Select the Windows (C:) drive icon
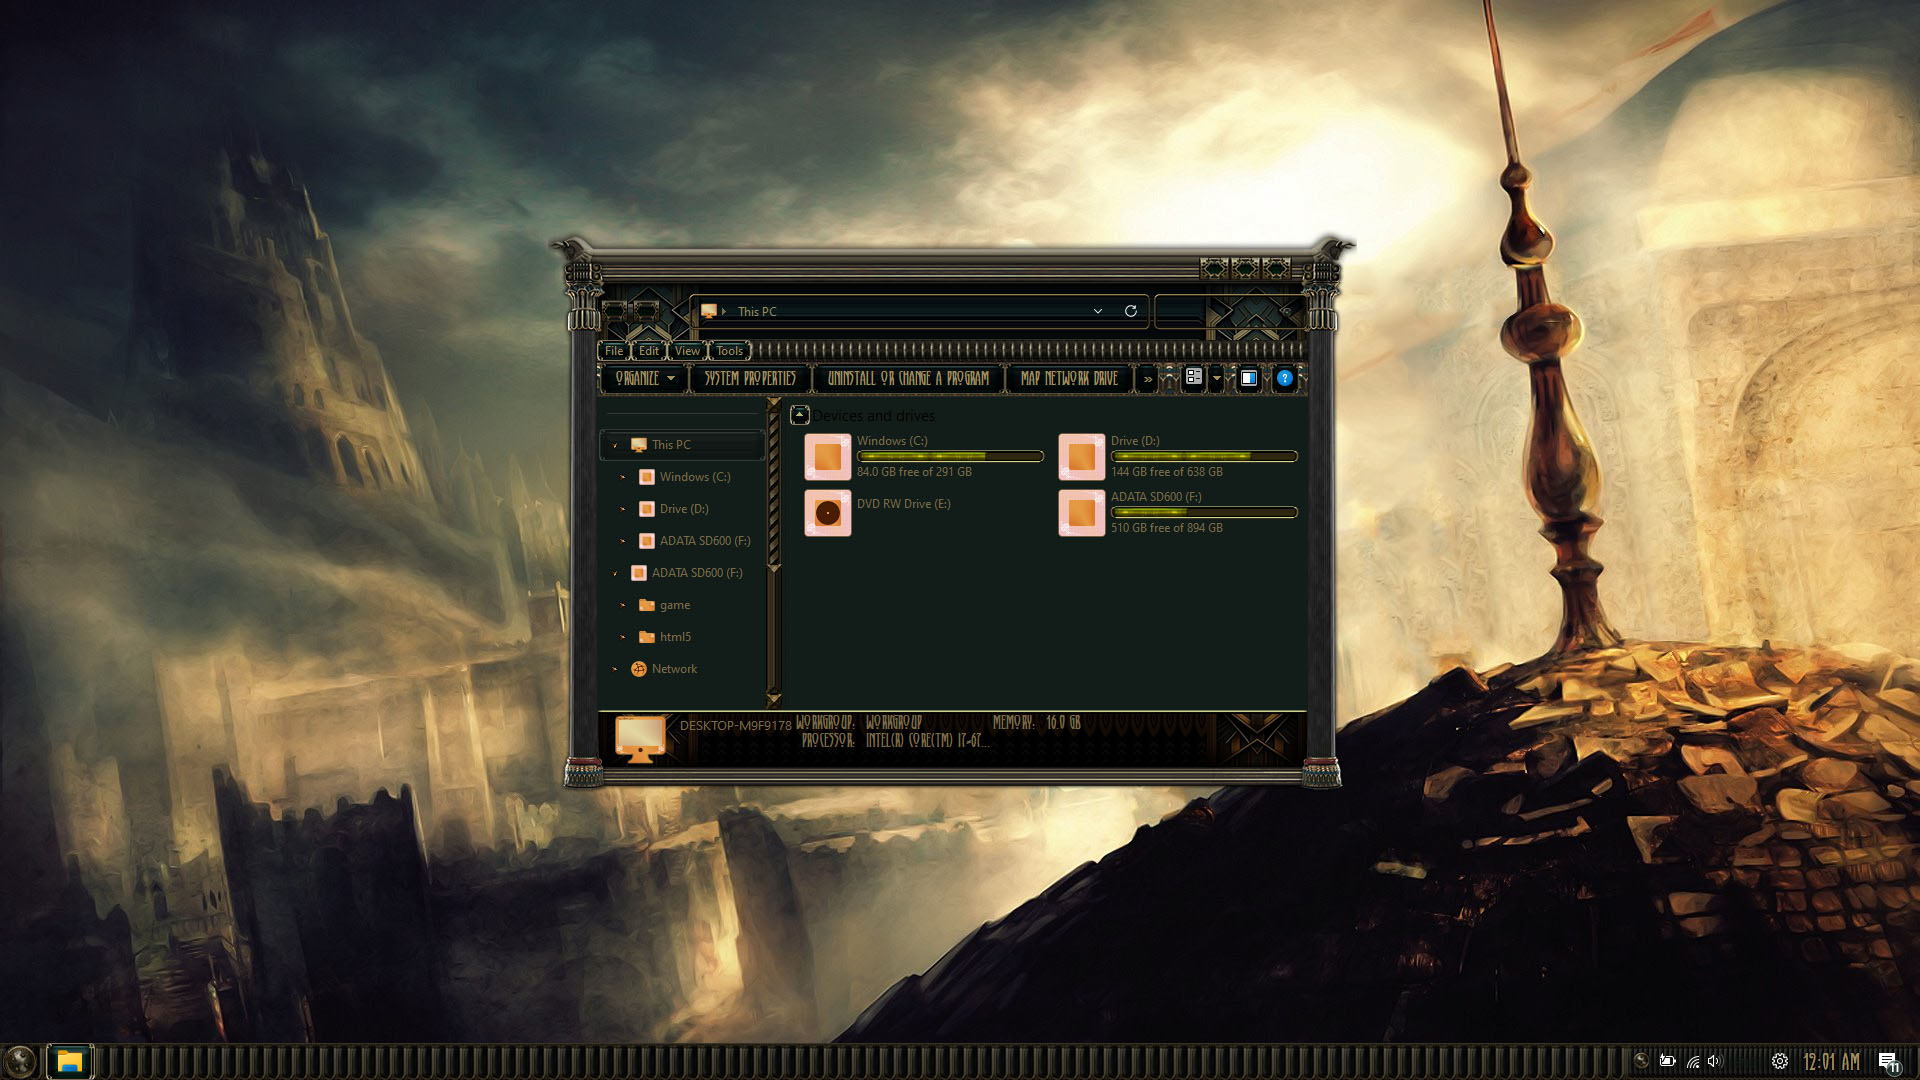This screenshot has width=1920, height=1080. 828,457
